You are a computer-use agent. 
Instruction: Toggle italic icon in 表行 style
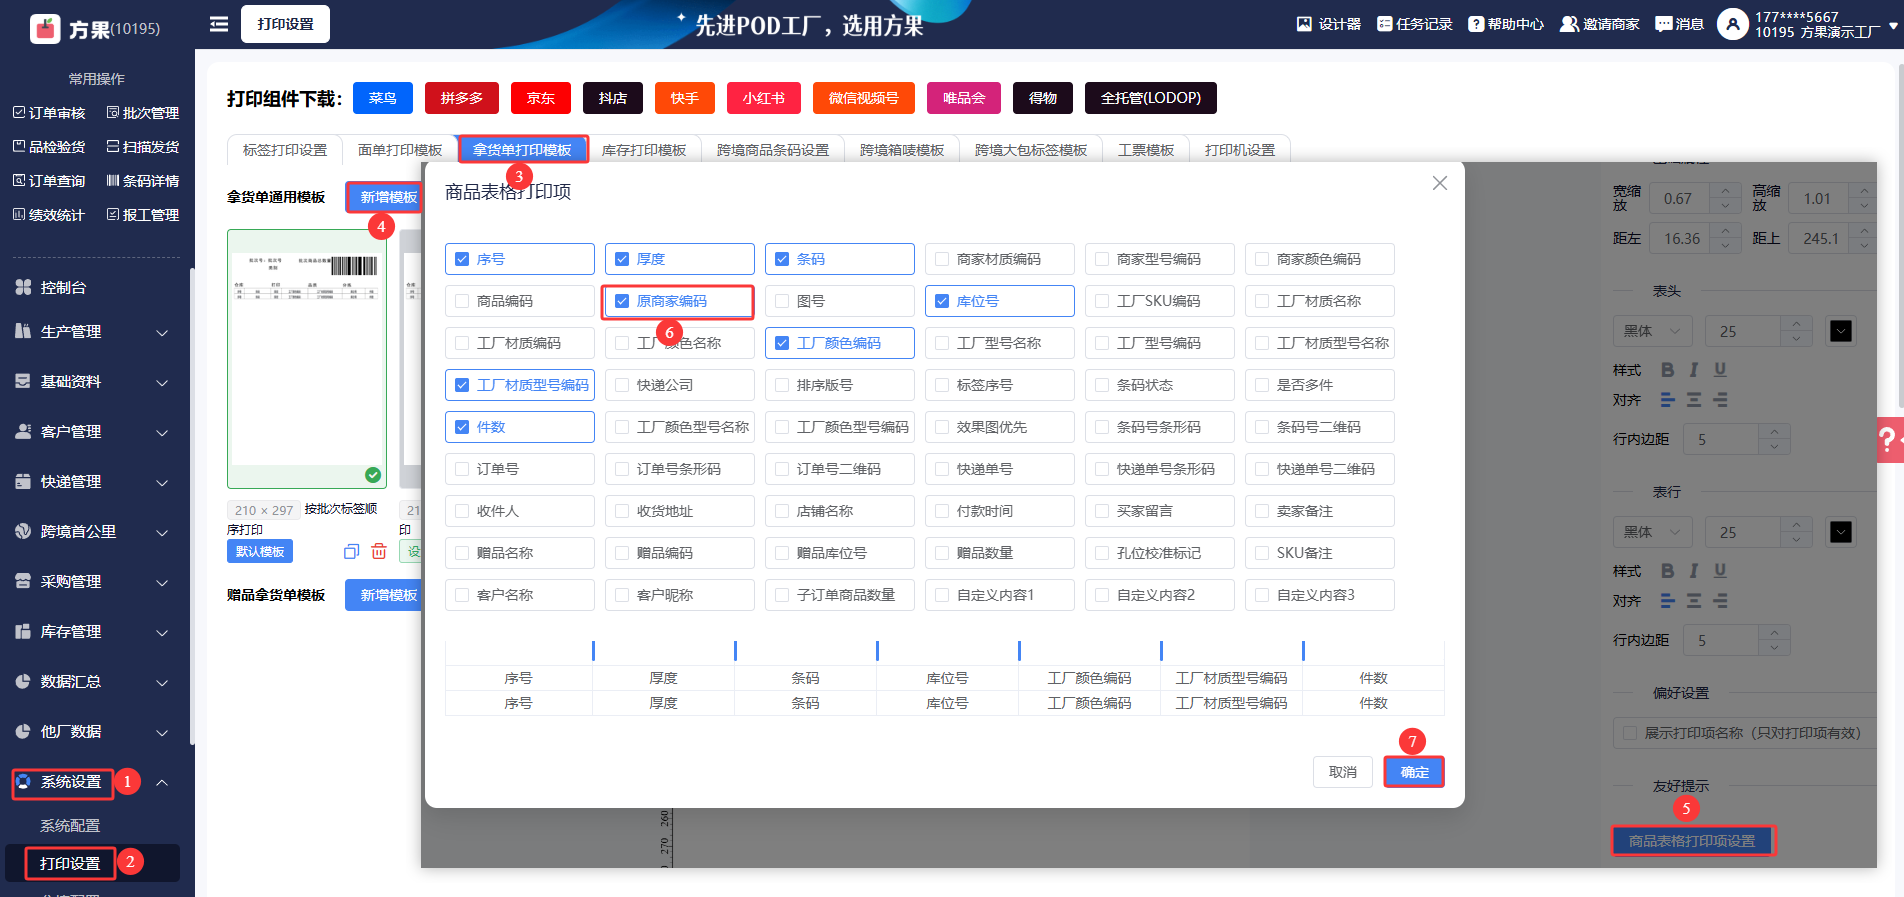click(1693, 571)
